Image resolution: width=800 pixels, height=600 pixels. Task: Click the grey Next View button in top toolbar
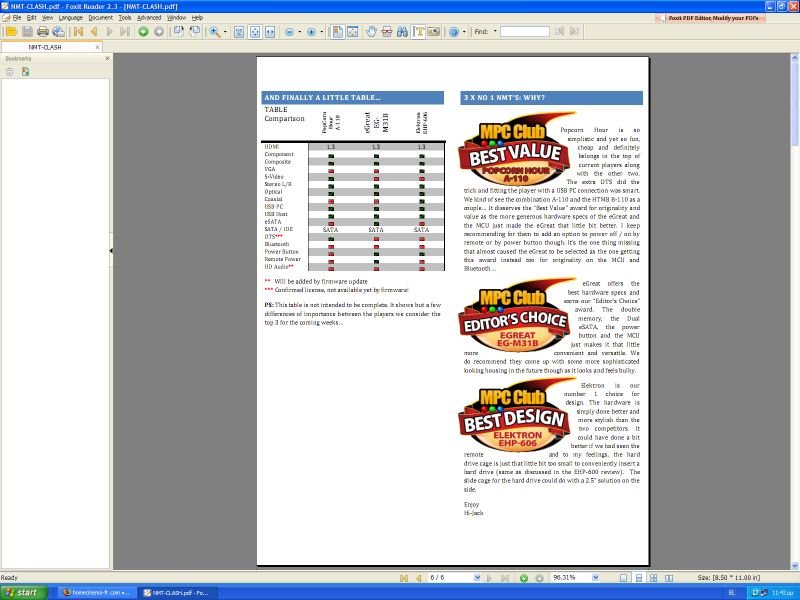point(159,32)
